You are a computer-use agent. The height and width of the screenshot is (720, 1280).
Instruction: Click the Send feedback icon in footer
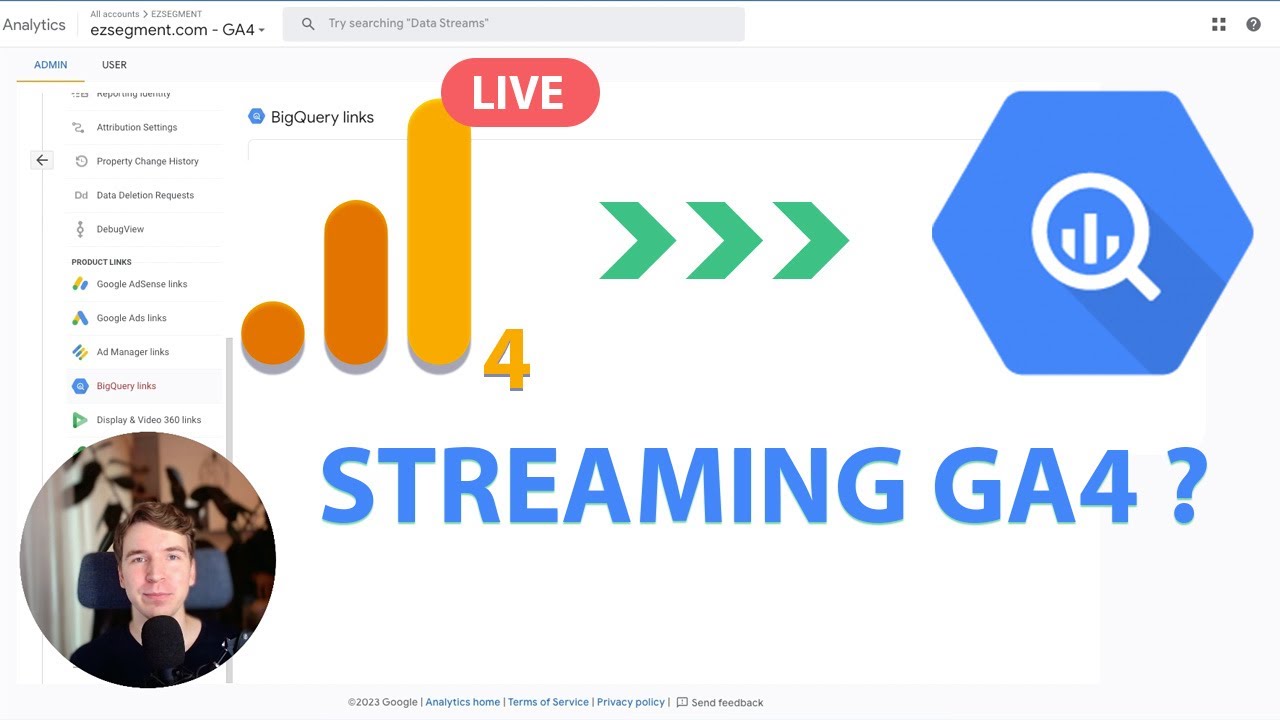pos(682,702)
